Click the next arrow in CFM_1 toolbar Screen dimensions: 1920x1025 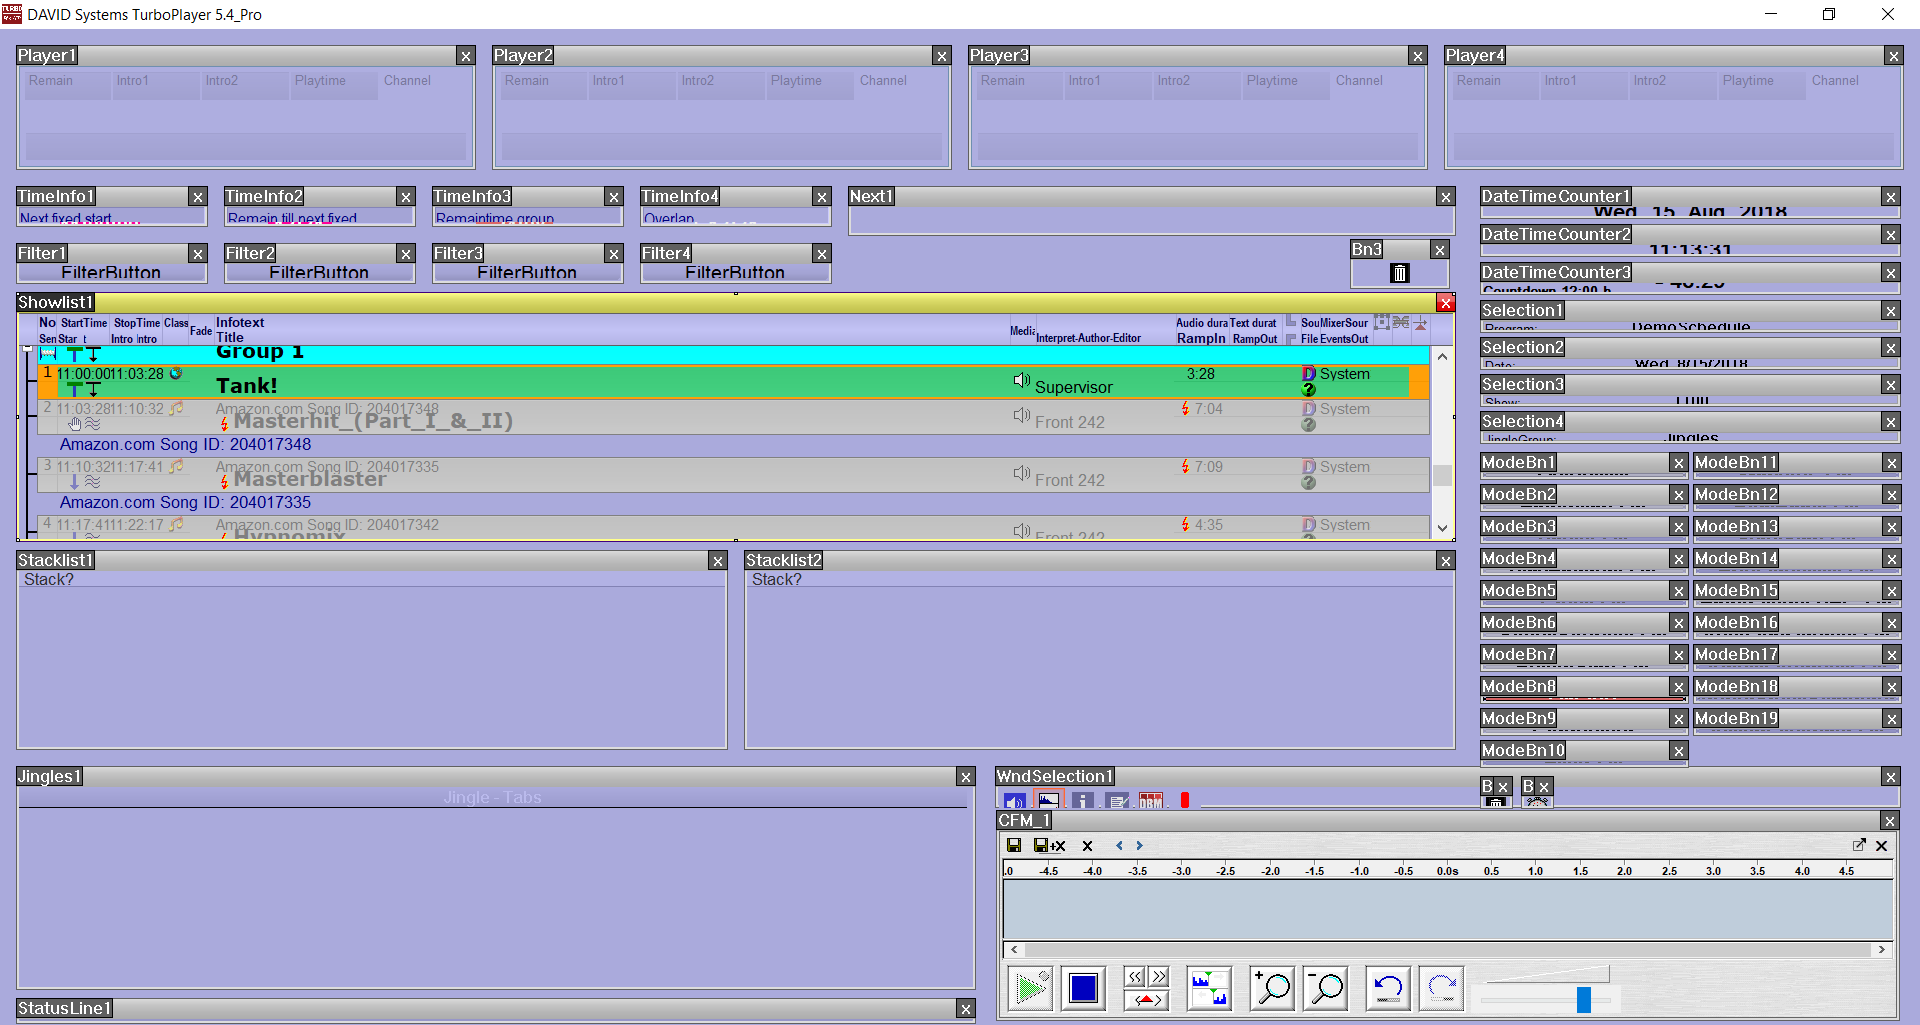(x=1139, y=846)
